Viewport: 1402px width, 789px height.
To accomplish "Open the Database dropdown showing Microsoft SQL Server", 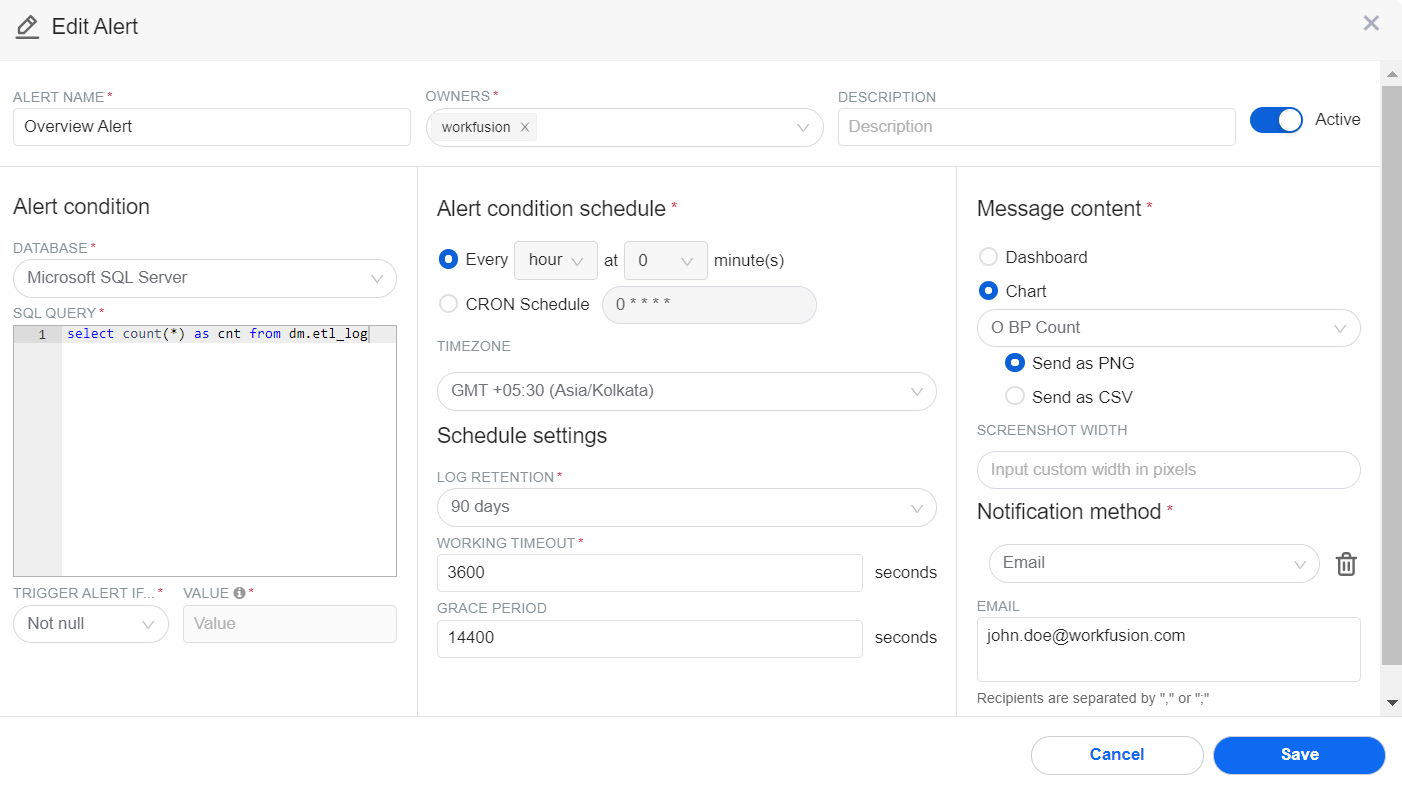I will tap(205, 278).
